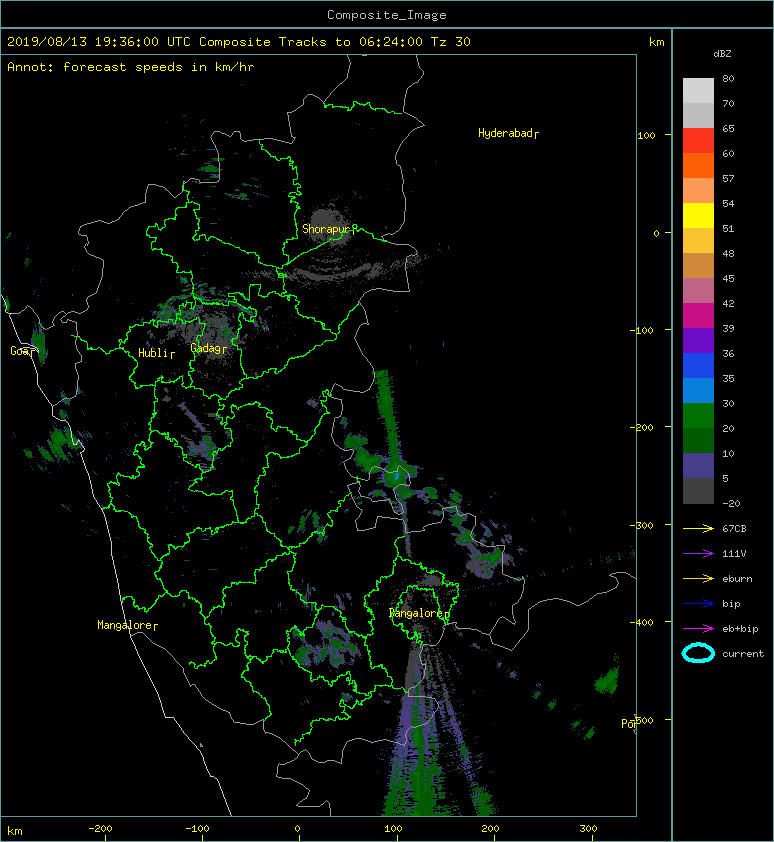Click the 100 tick on the vertical axis
Screen dimensions: 774x842
click(x=646, y=135)
